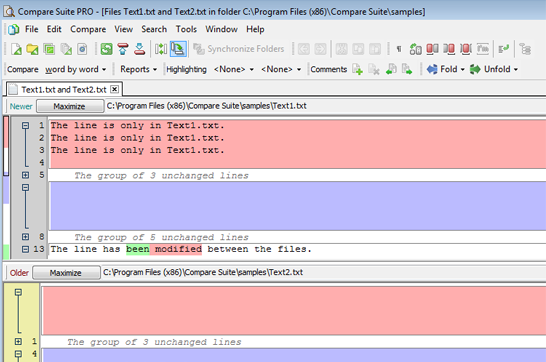
Task: Collapse the red block in Older pane
Action: (18, 292)
